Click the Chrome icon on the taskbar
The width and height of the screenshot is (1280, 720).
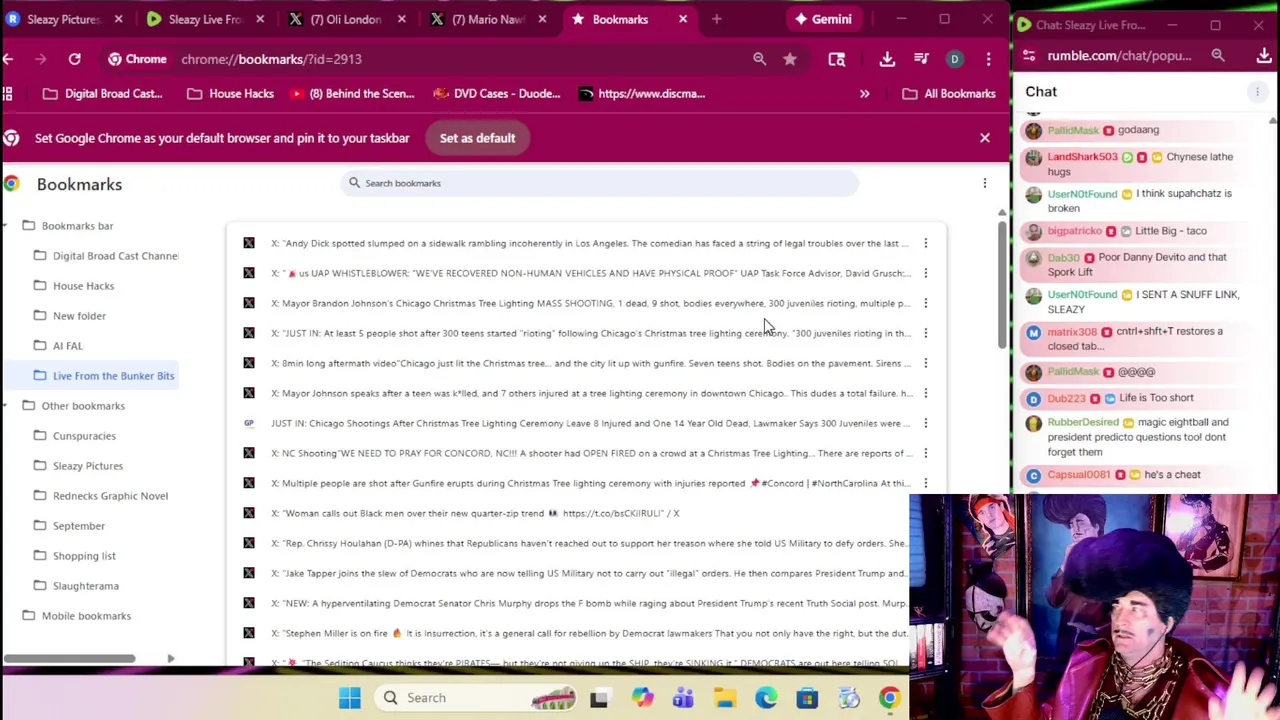[889, 697]
